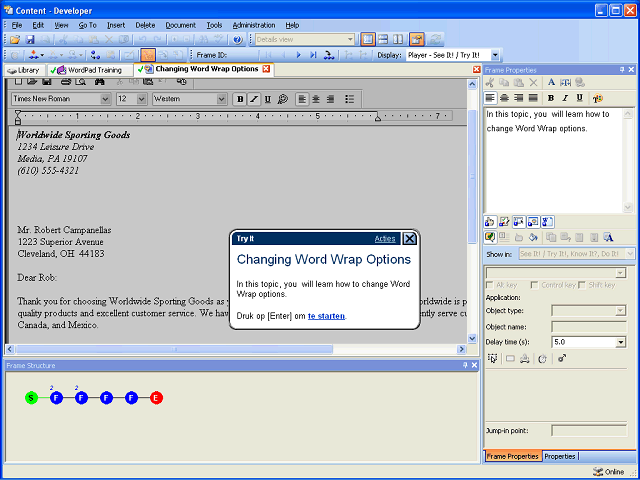The width and height of the screenshot is (640, 480).
Task: Click the blue nodes link icon in second toolbar
Action: pos(96,55)
